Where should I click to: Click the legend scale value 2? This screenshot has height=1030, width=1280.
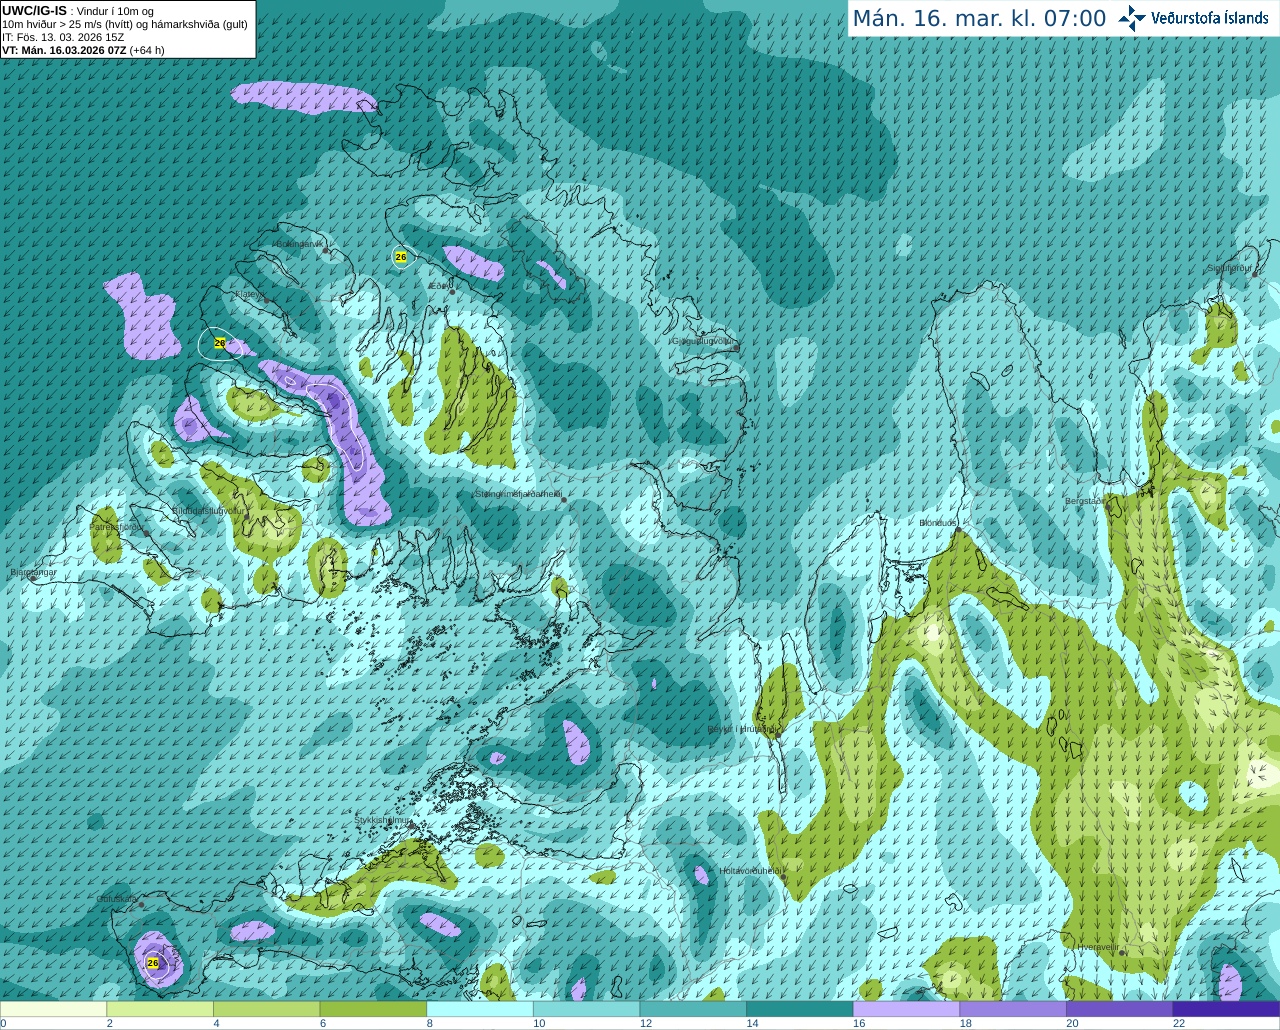coord(109,1023)
